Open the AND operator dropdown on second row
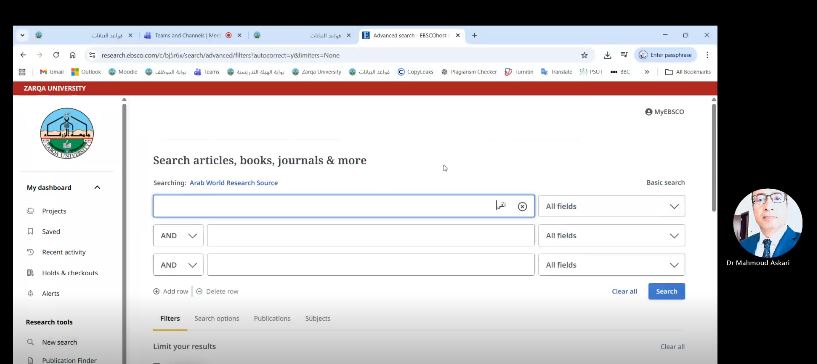The height and width of the screenshot is (364, 817). pos(178,235)
